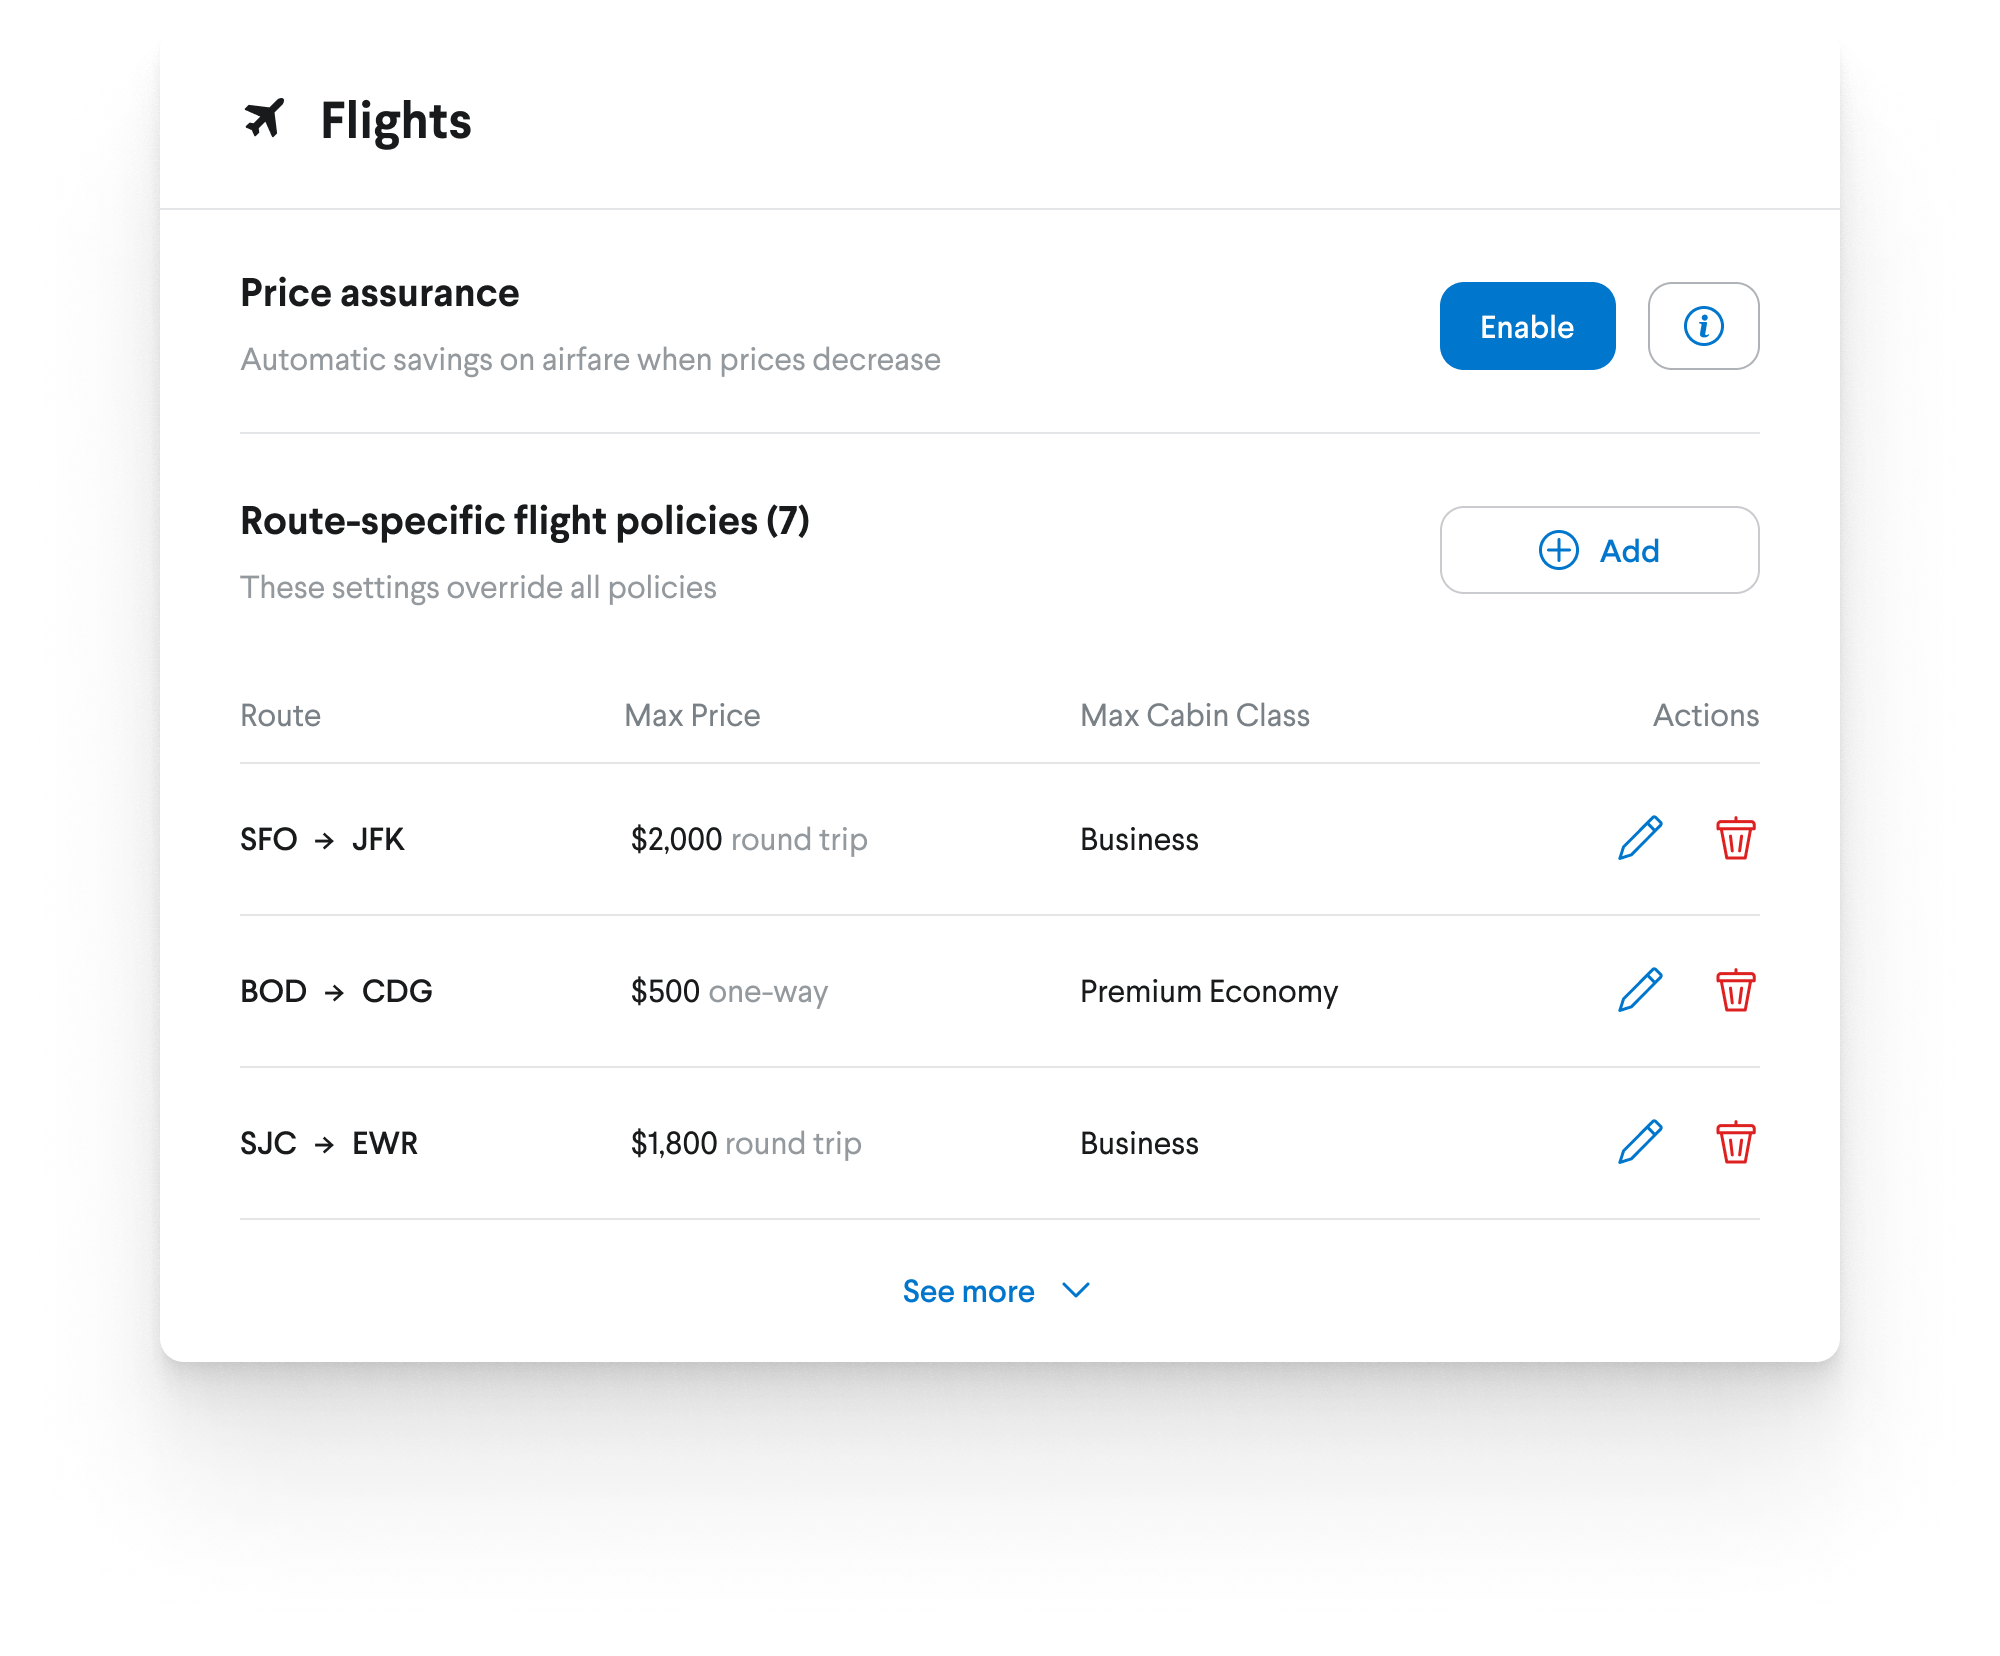The image size is (2000, 1656).
Task: Delete the SFO to JFK policy
Action: (x=1735, y=838)
